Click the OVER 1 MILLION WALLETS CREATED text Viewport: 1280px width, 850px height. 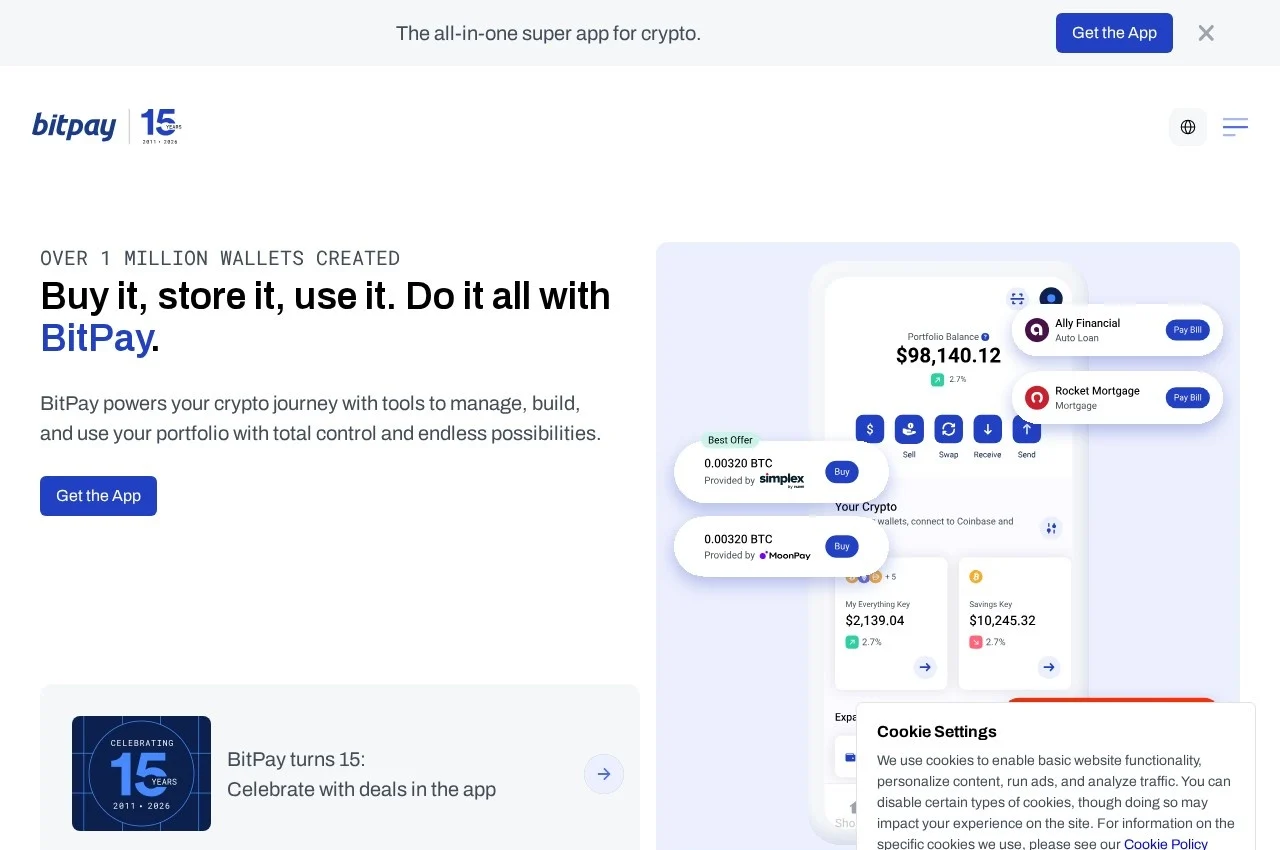(220, 258)
